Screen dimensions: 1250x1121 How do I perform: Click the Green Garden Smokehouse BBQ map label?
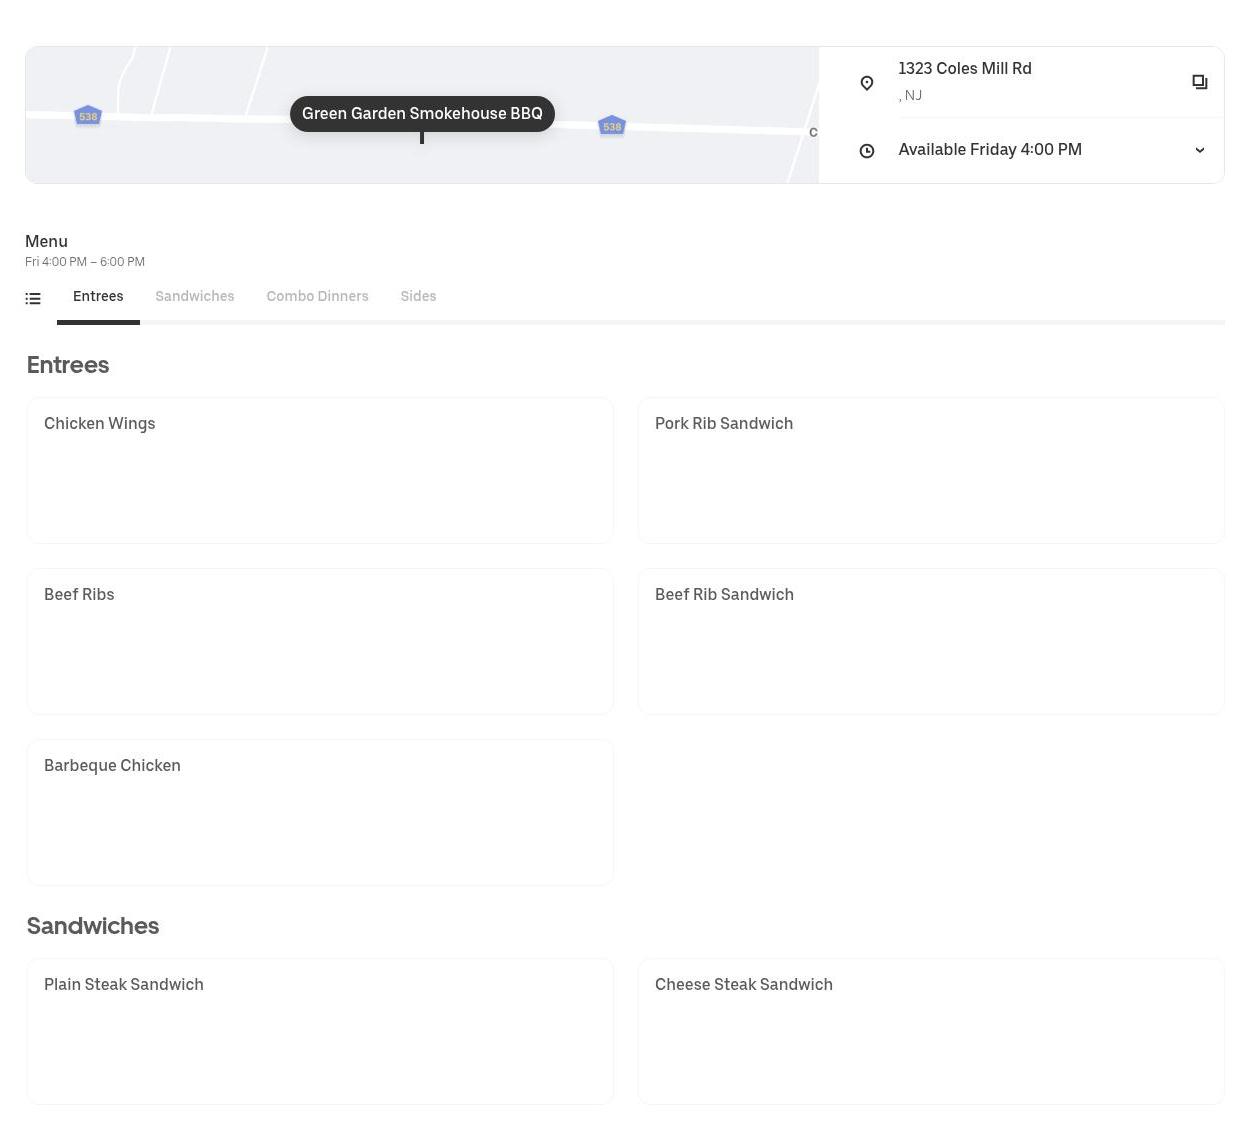coord(422,114)
